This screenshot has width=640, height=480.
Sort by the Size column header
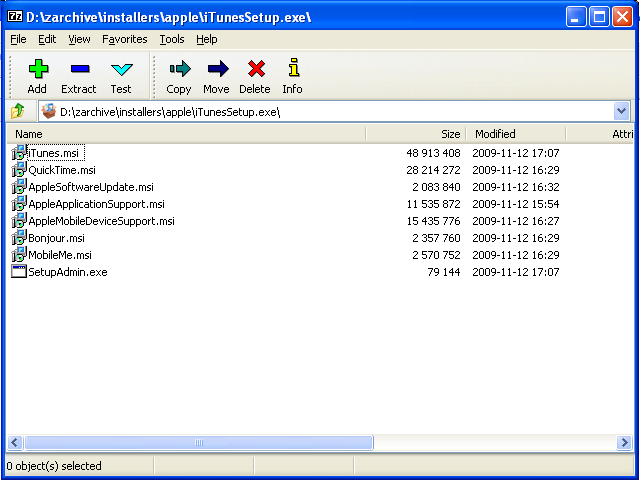coord(416,134)
